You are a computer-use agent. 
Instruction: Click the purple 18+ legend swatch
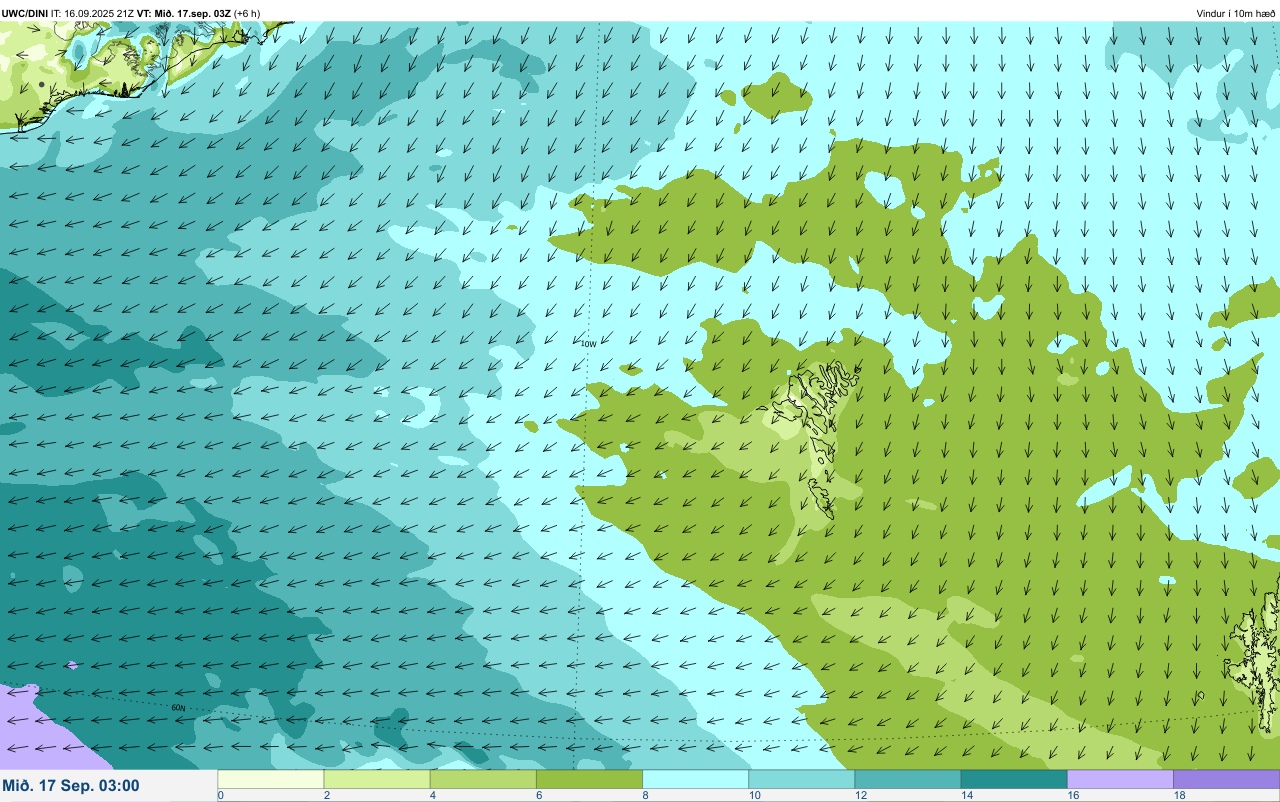click(1226, 779)
